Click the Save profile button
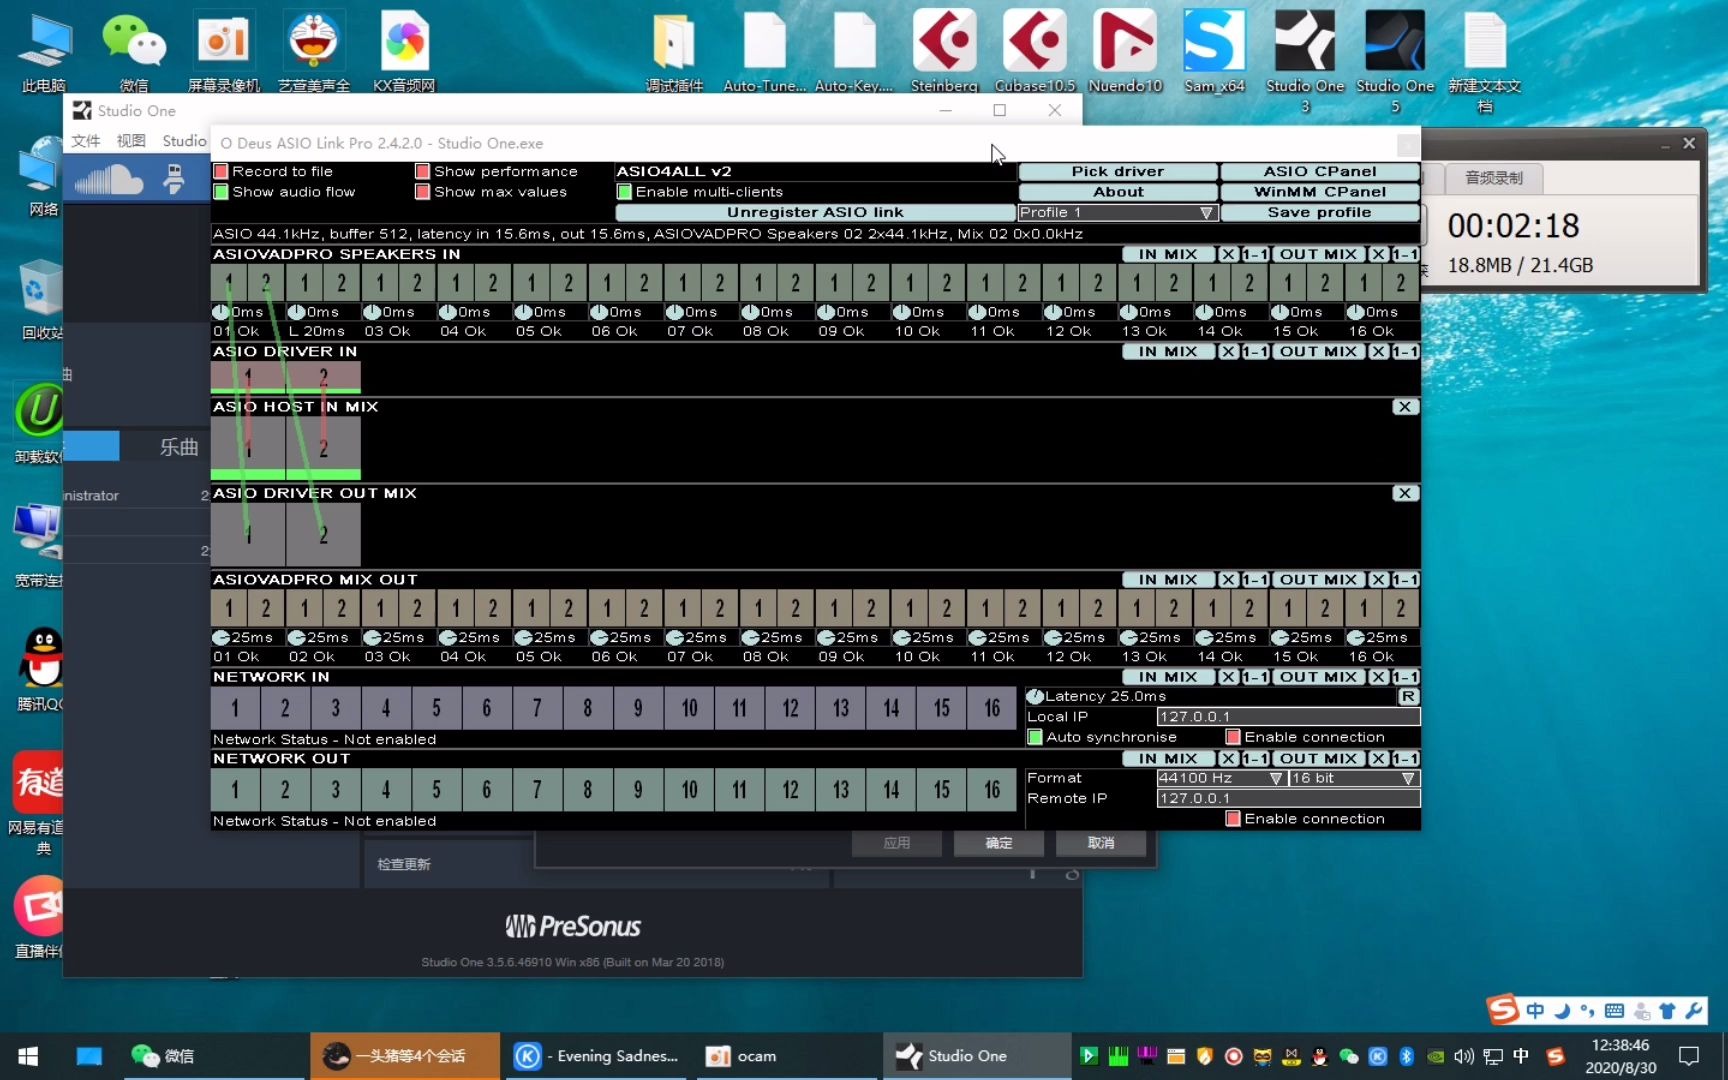This screenshot has height=1080, width=1728. click(x=1320, y=212)
